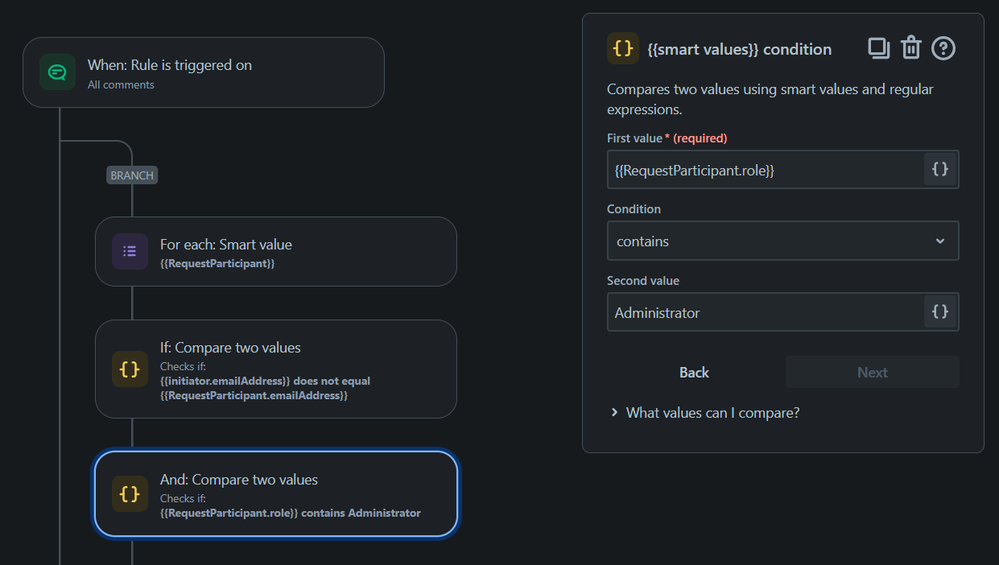Viewport: 999px width, 565px height.
Task: Click the BRANCH label
Action: point(132,175)
